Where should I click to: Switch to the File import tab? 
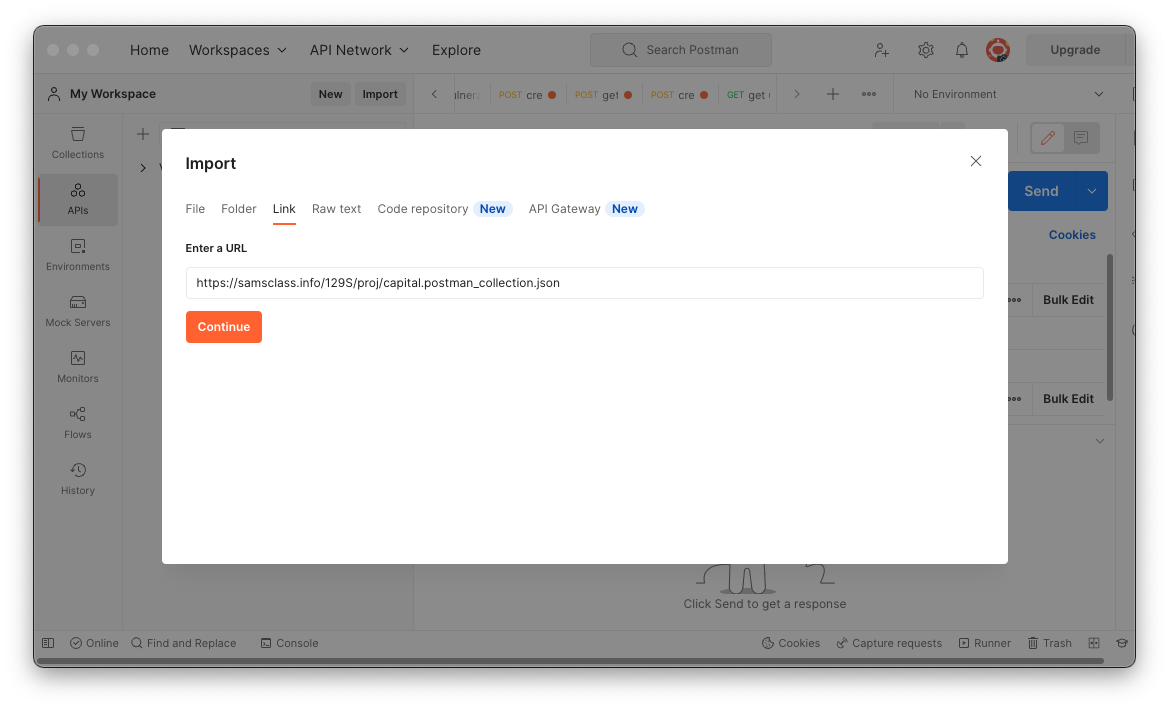pos(195,209)
